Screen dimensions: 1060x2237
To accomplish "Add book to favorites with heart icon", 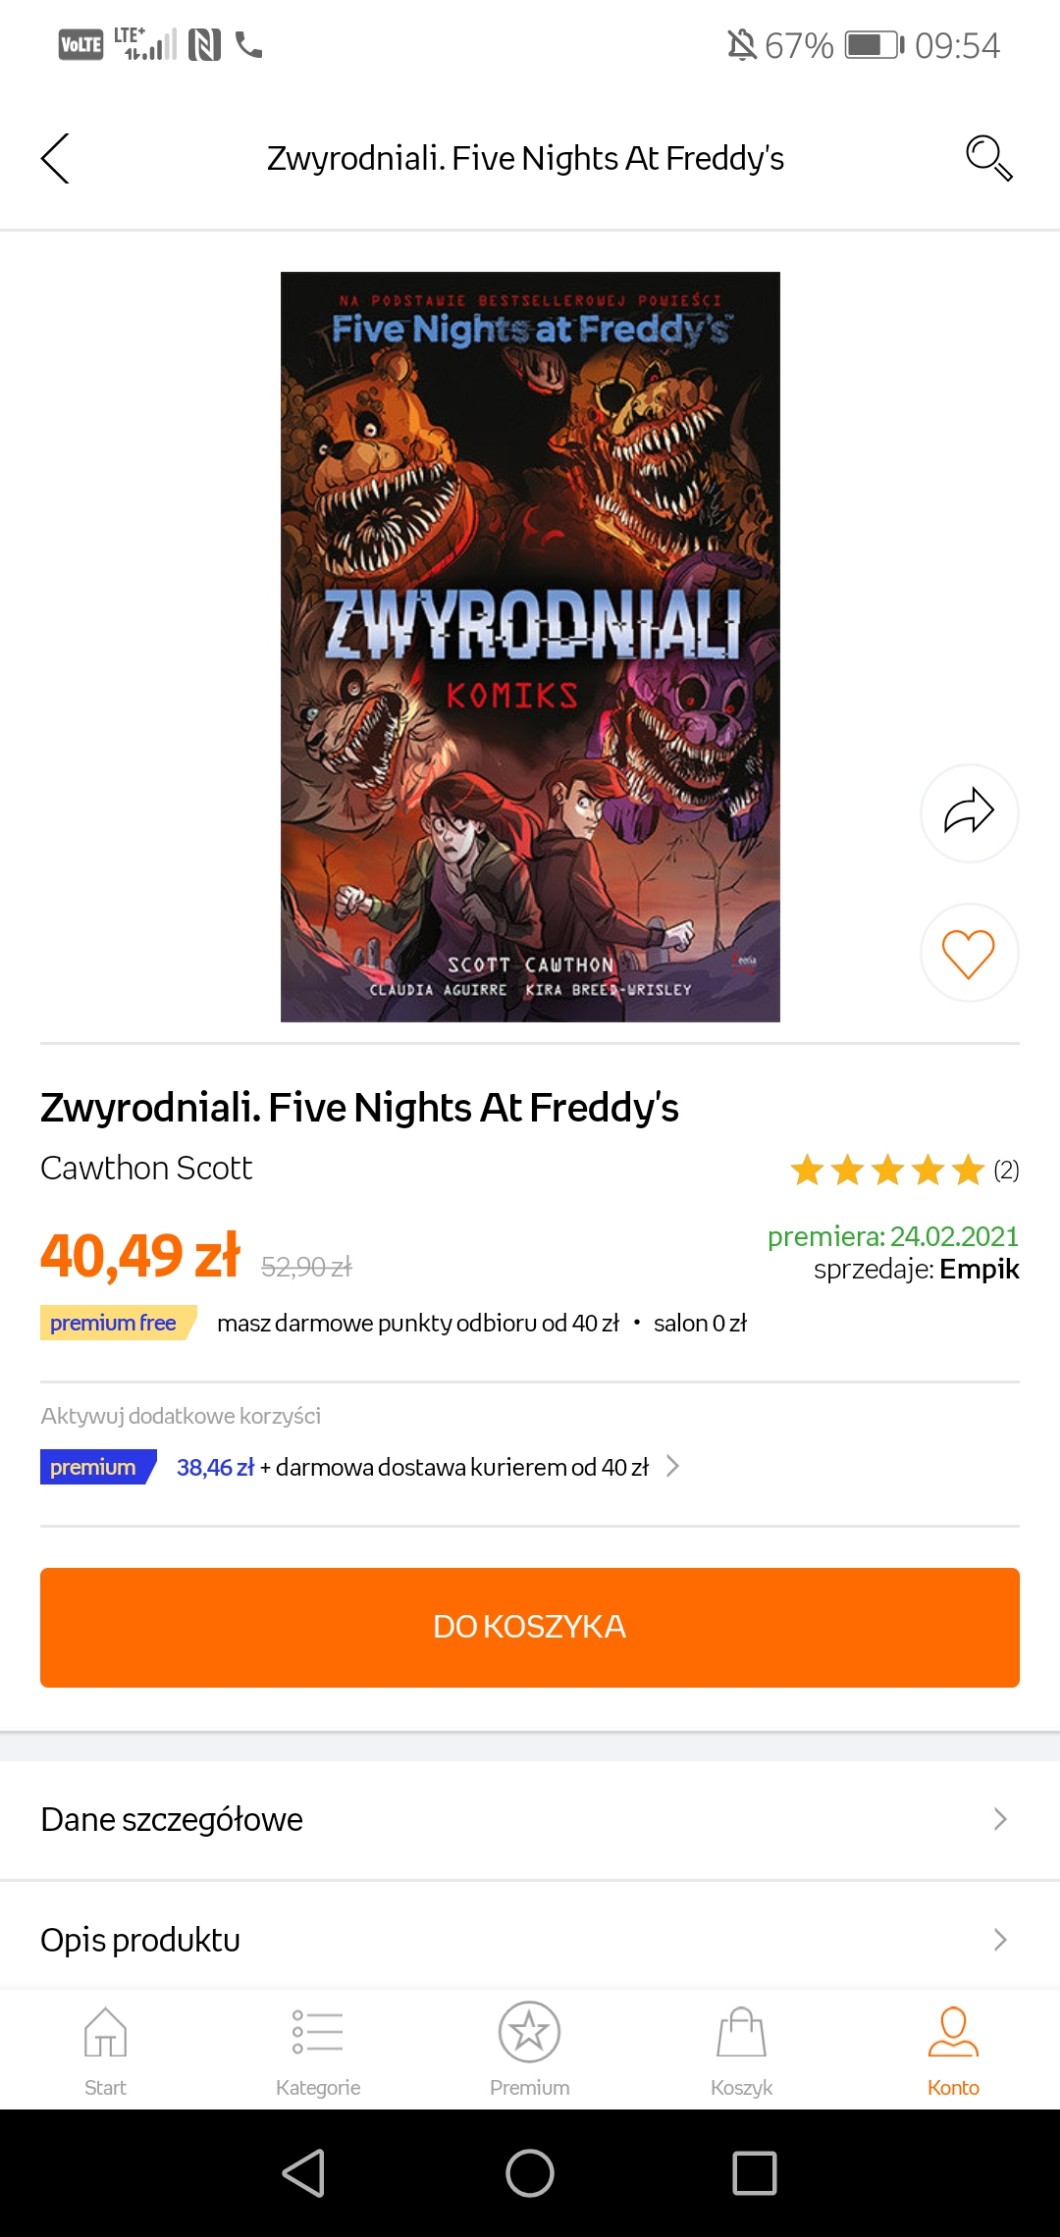I will (969, 952).
